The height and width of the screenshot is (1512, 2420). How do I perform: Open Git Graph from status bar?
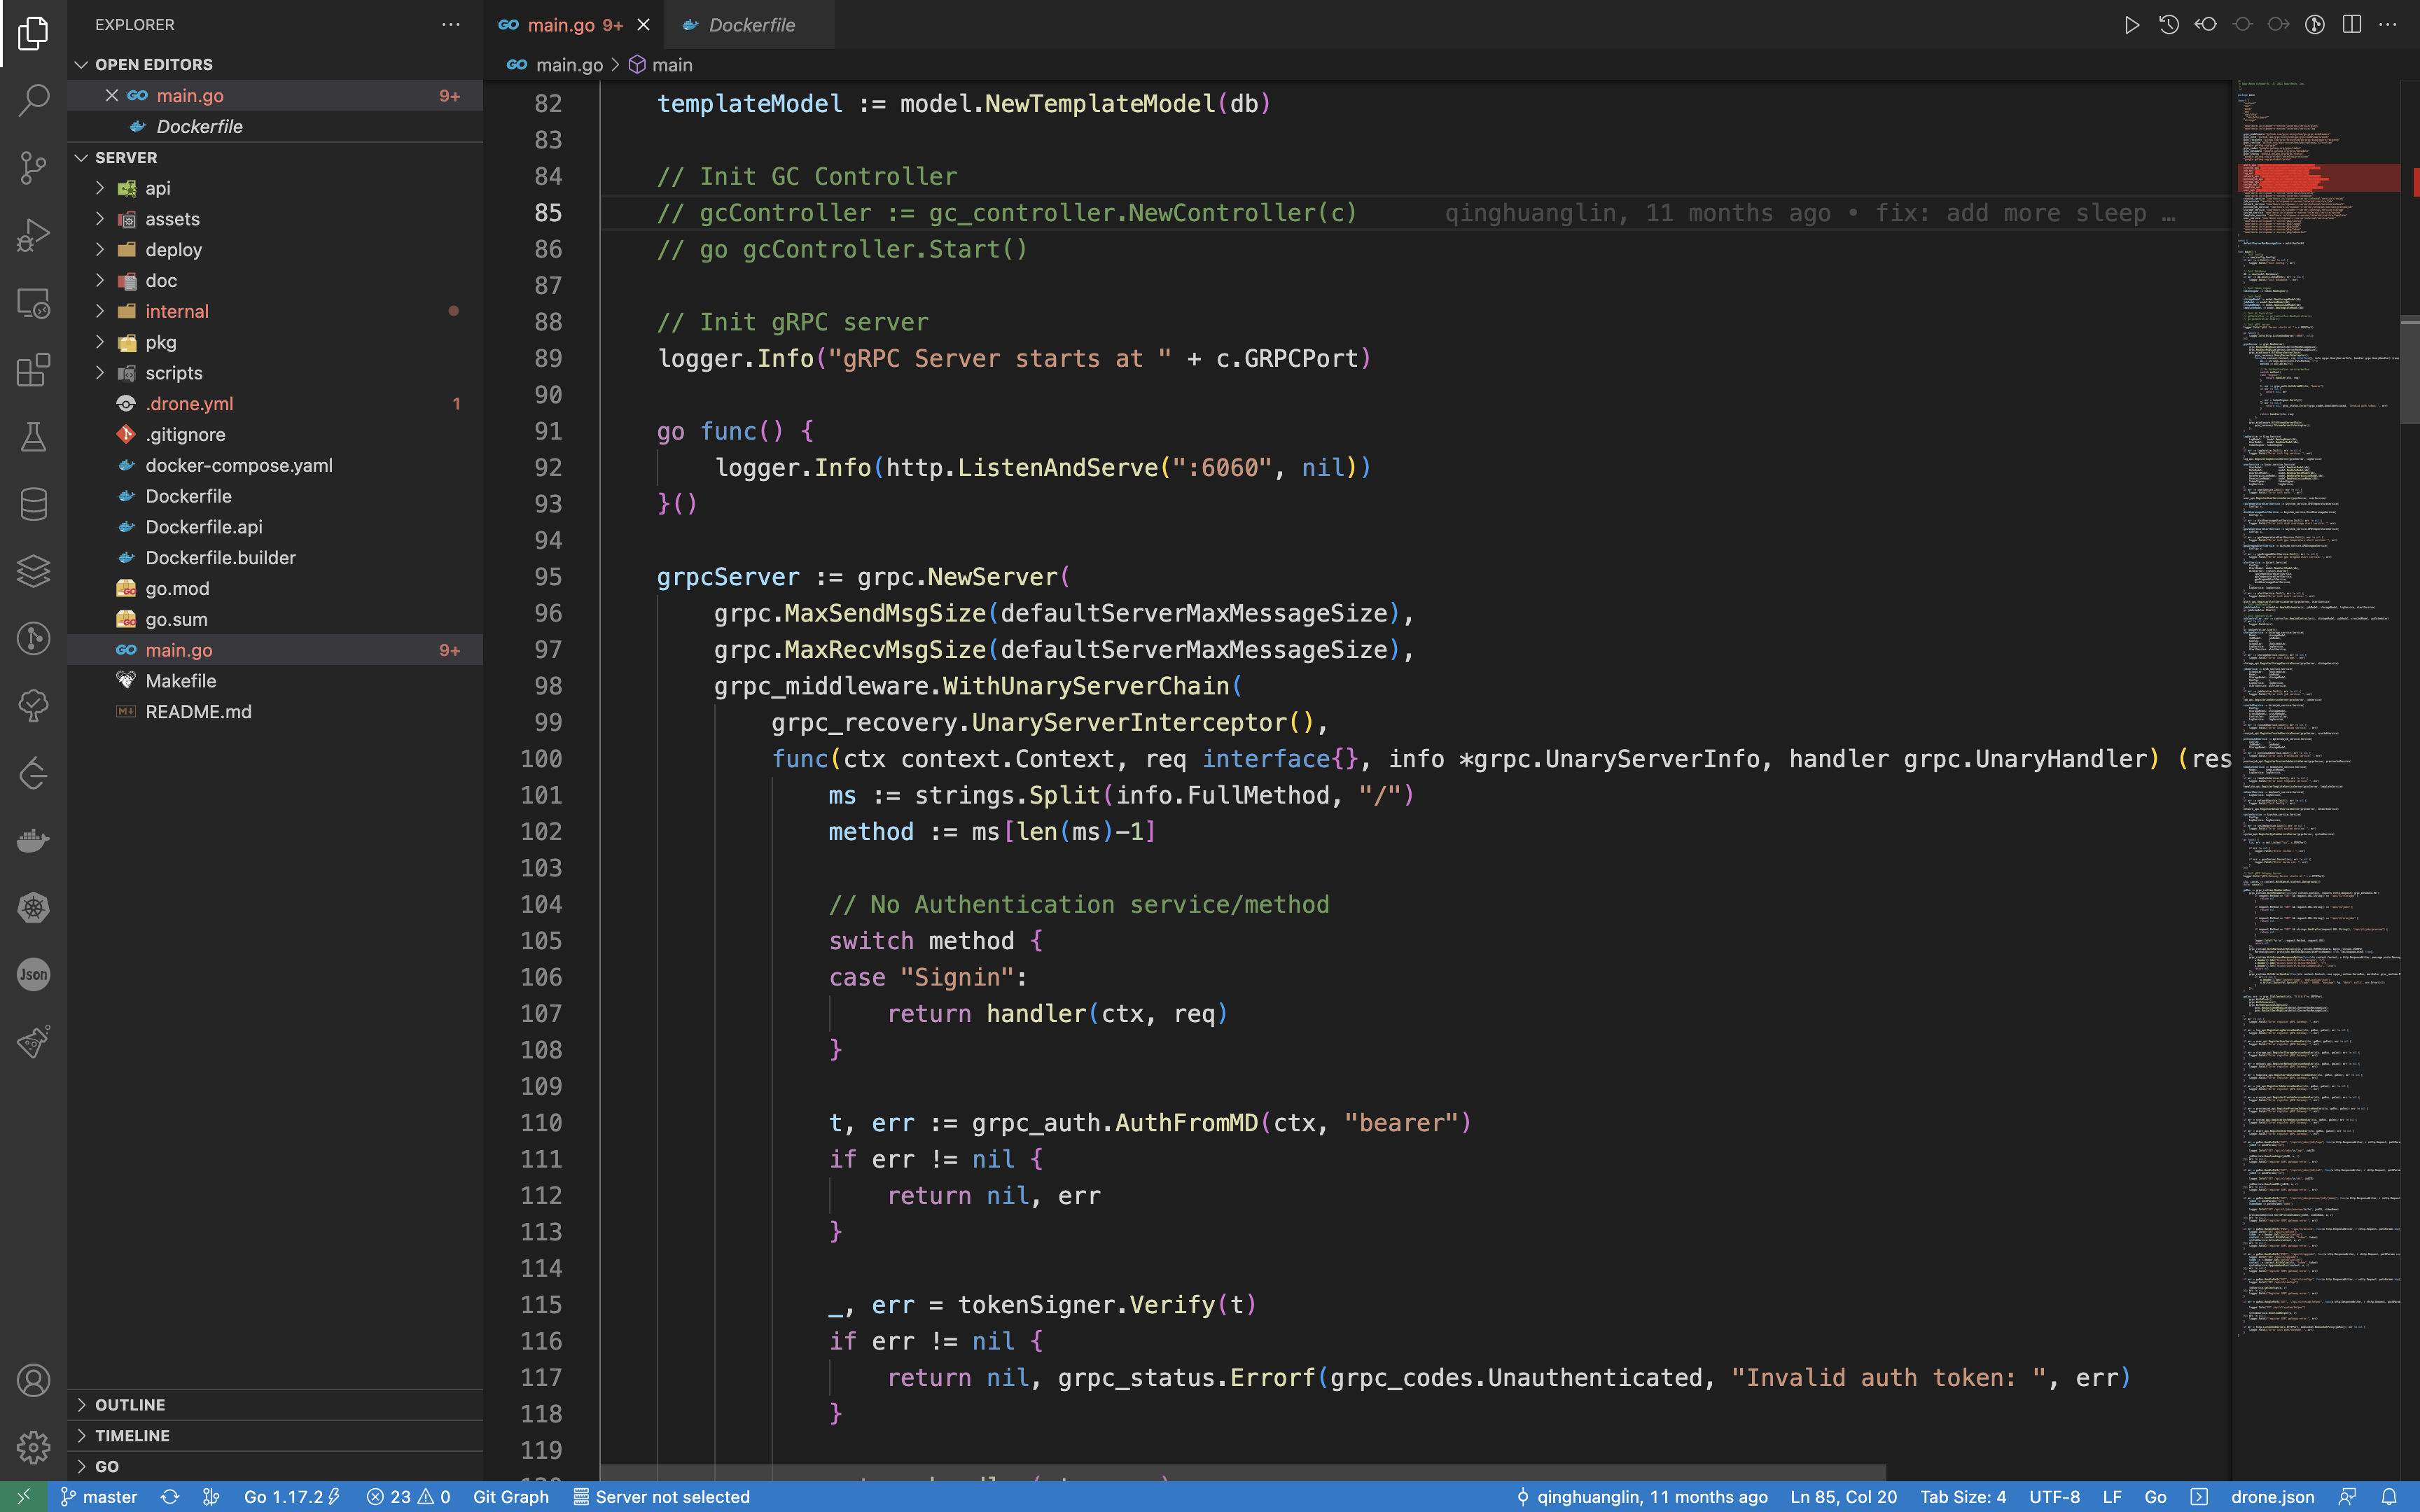(511, 1496)
